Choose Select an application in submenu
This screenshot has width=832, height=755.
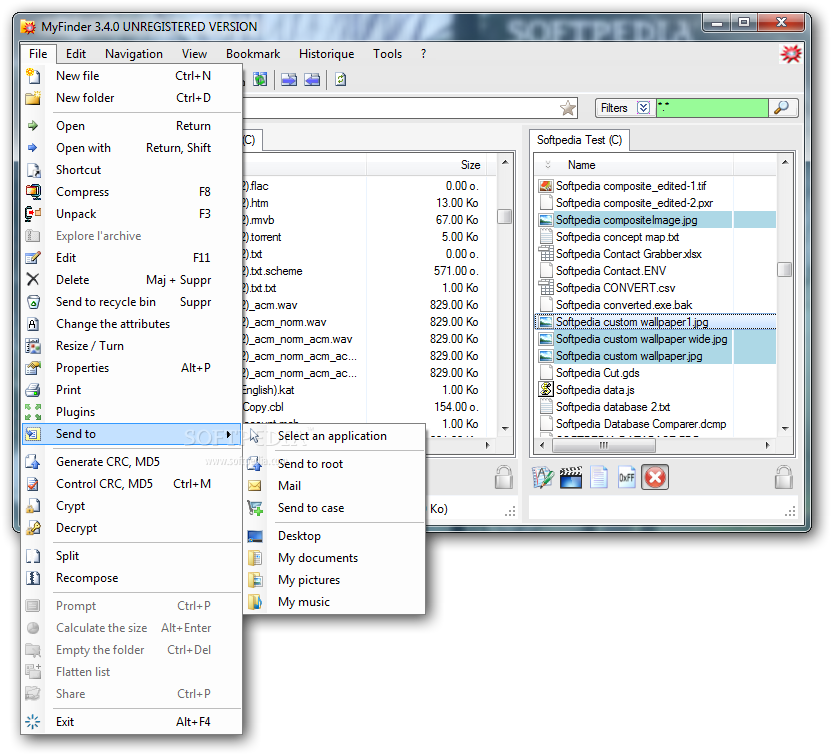coord(334,436)
